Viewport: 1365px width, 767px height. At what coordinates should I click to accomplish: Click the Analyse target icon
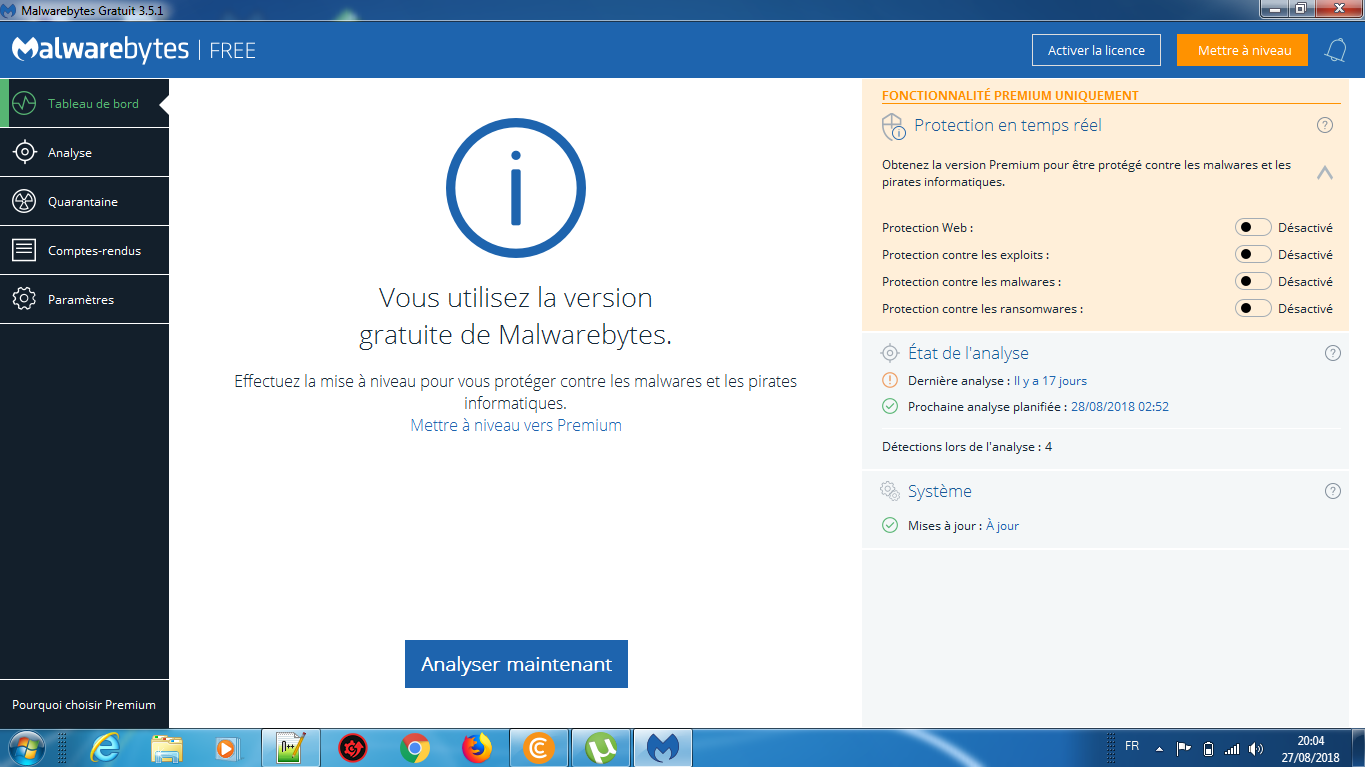click(x=24, y=152)
